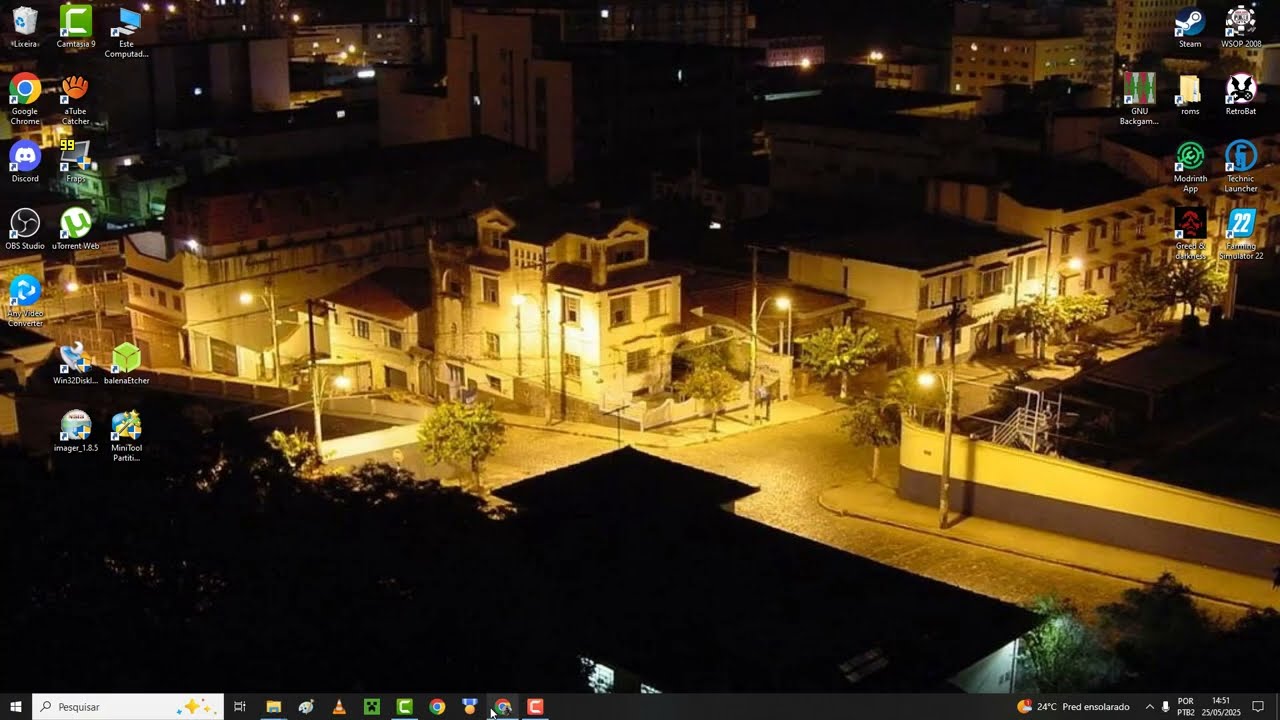Click the medal icon in the taskbar
This screenshot has width=1280, height=720.
pyautogui.click(x=470, y=707)
